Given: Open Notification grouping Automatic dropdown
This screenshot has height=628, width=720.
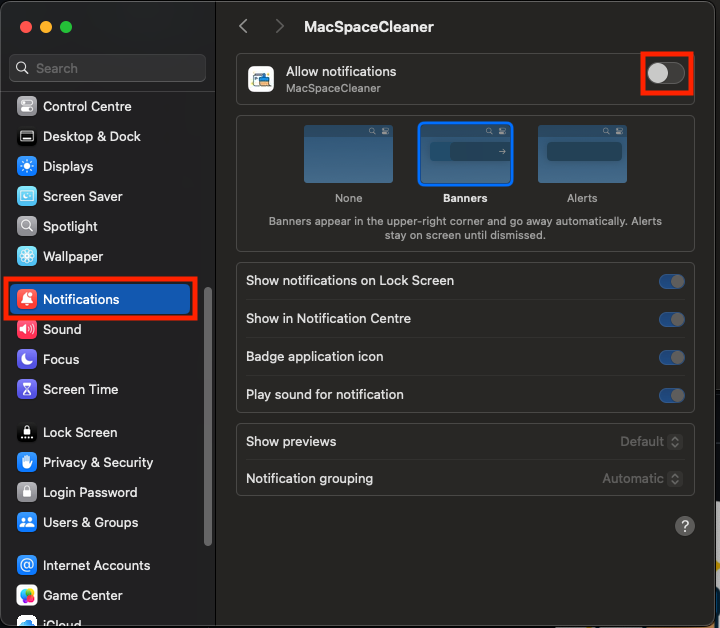Looking at the screenshot, I should pyautogui.click(x=642, y=479).
